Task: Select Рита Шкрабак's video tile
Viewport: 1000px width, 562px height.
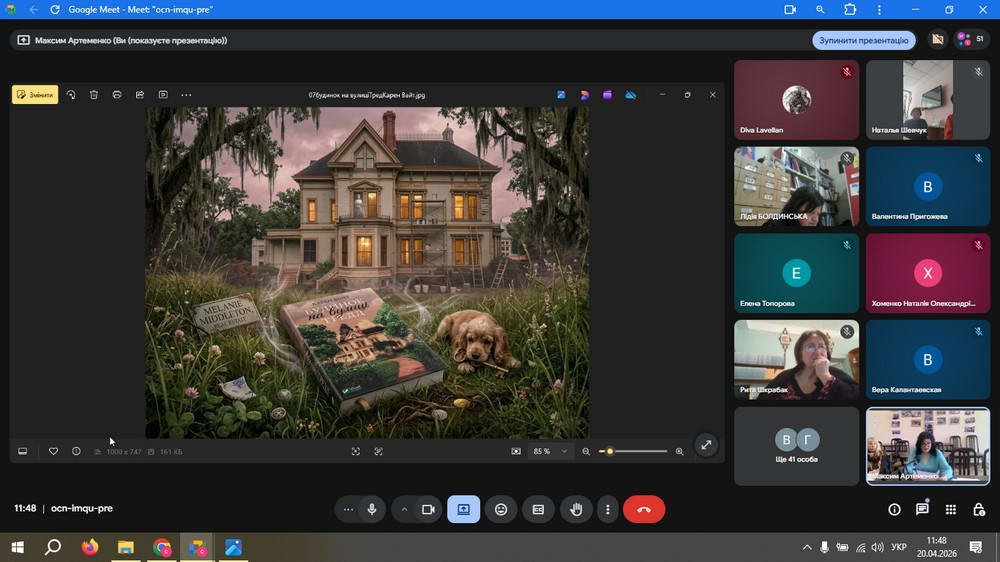Action: pyautogui.click(x=796, y=359)
